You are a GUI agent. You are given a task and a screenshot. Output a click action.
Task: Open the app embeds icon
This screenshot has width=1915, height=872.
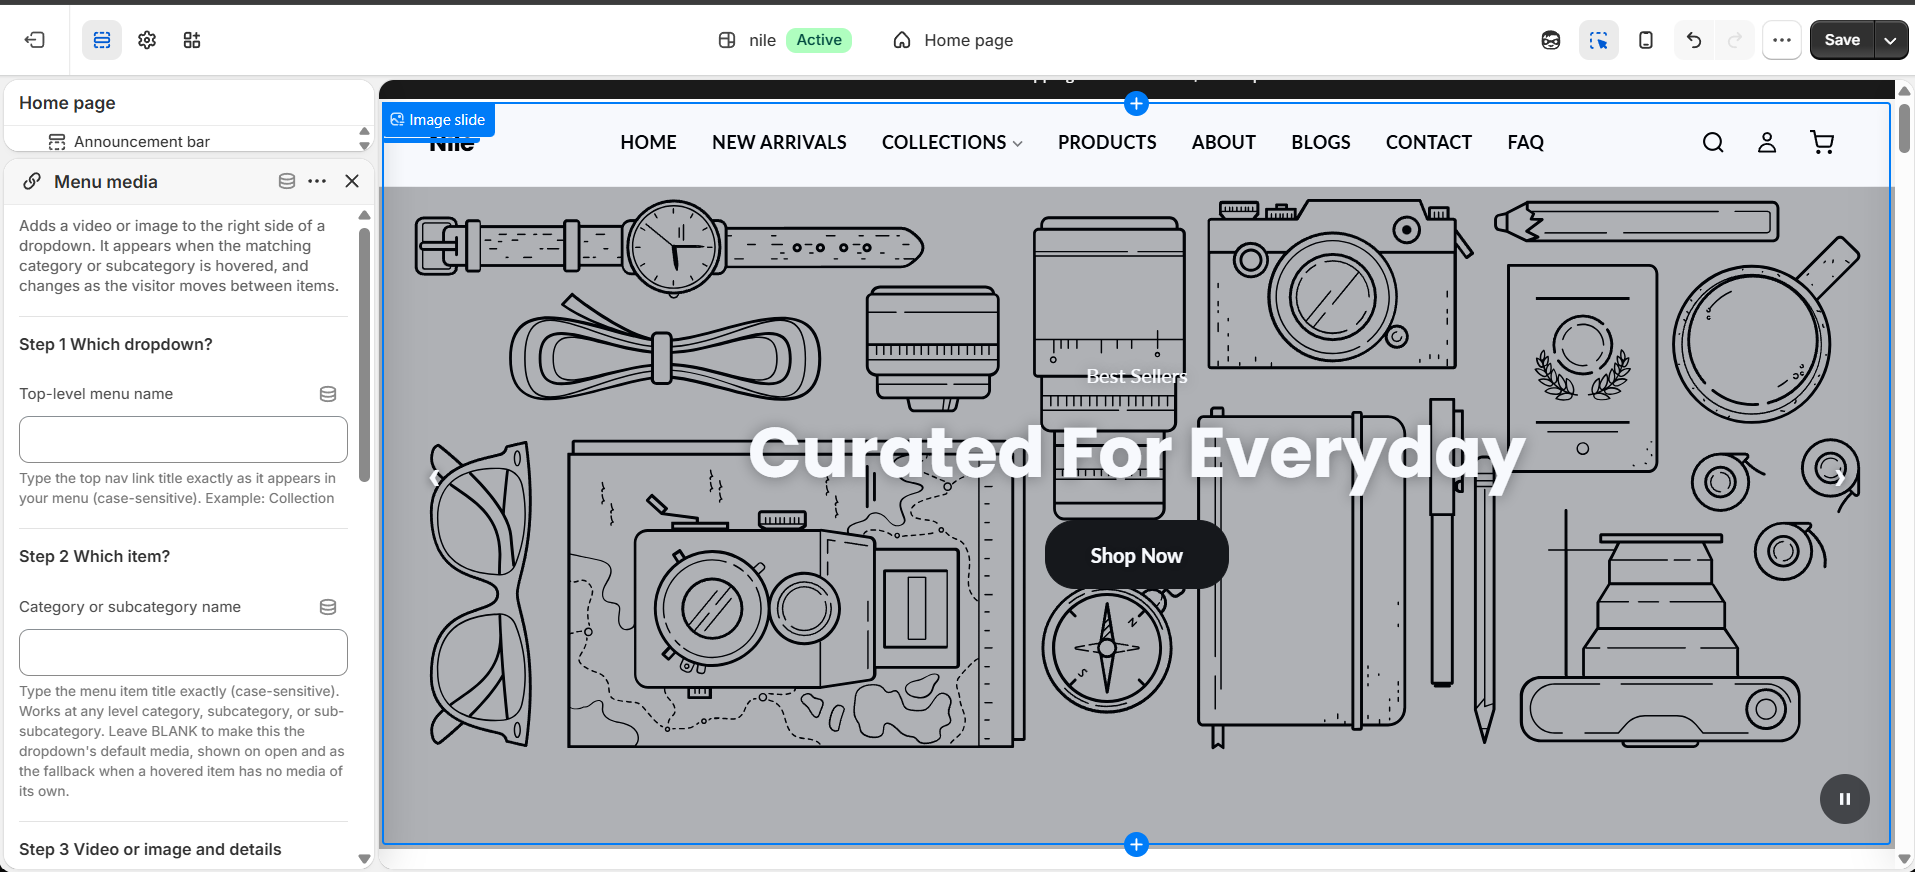point(192,40)
